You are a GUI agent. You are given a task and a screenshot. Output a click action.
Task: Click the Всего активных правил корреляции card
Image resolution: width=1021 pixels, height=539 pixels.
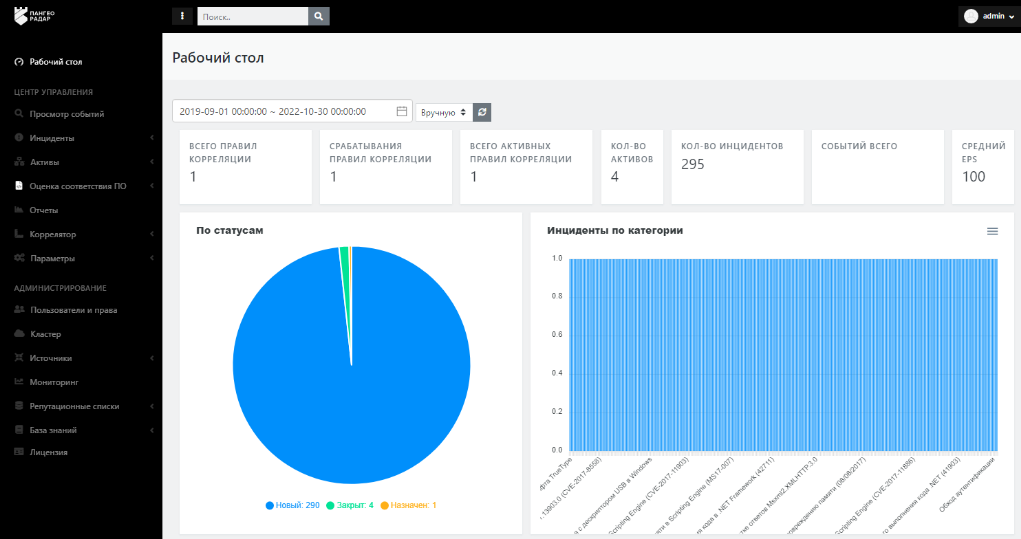526,167
